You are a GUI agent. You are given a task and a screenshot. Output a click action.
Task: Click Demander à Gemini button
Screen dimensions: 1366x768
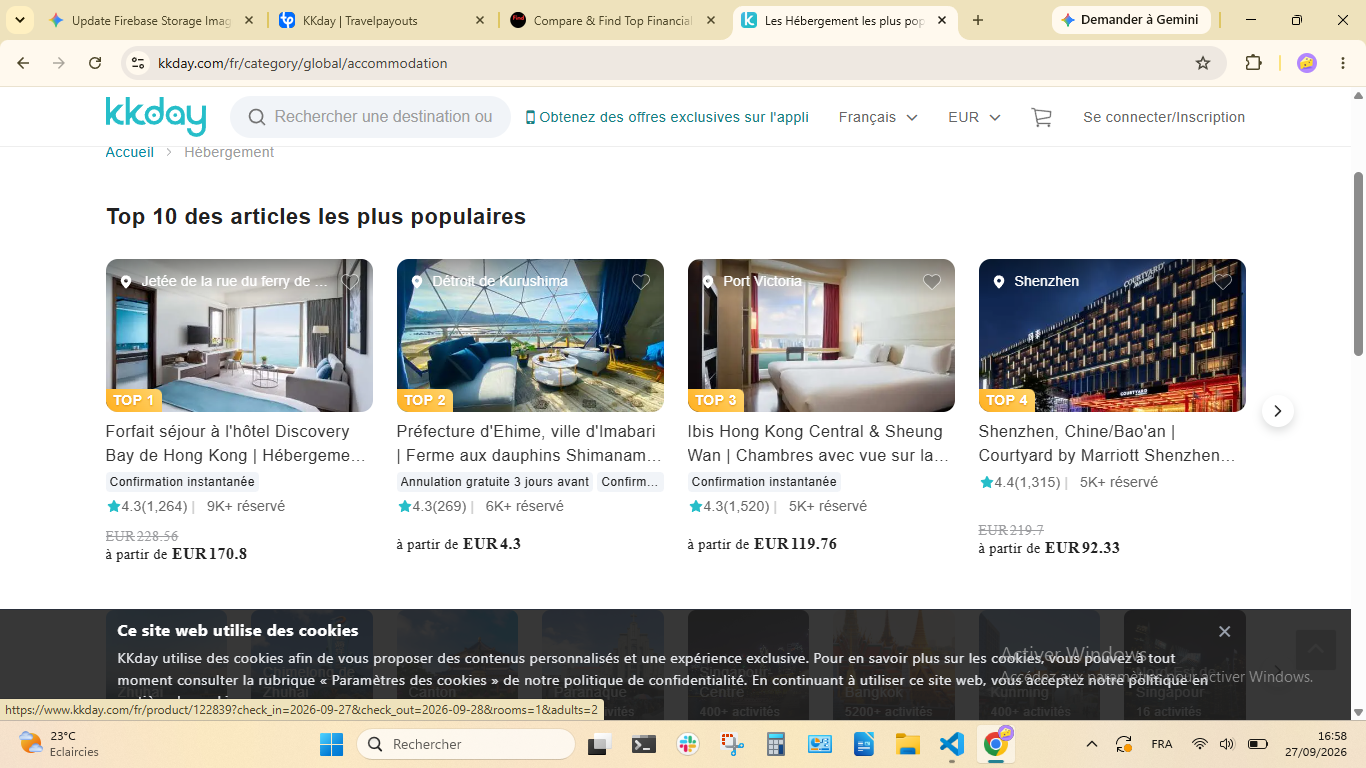click(x=1131, y=20)
